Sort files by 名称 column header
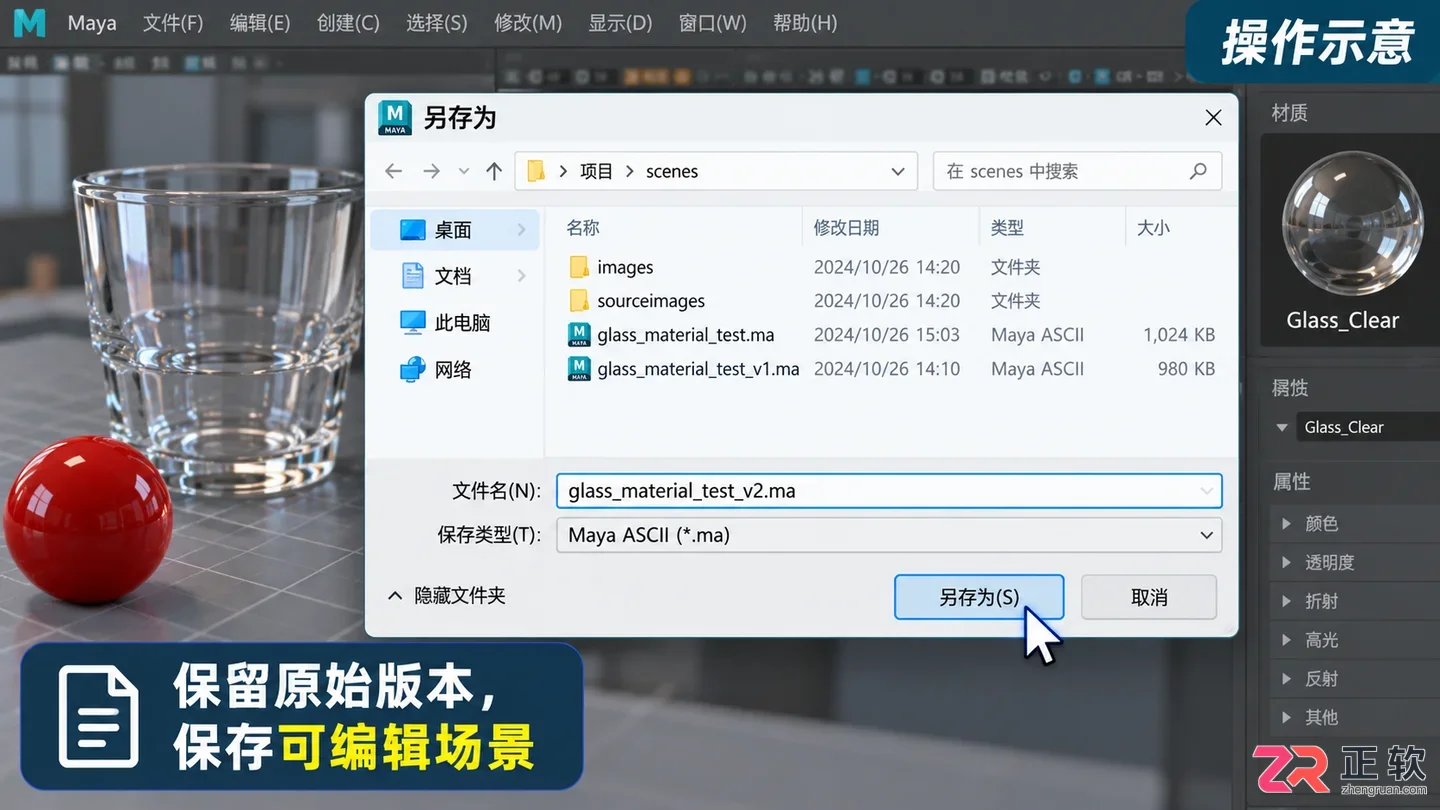The image size is (1440, 810). point(583,228)
